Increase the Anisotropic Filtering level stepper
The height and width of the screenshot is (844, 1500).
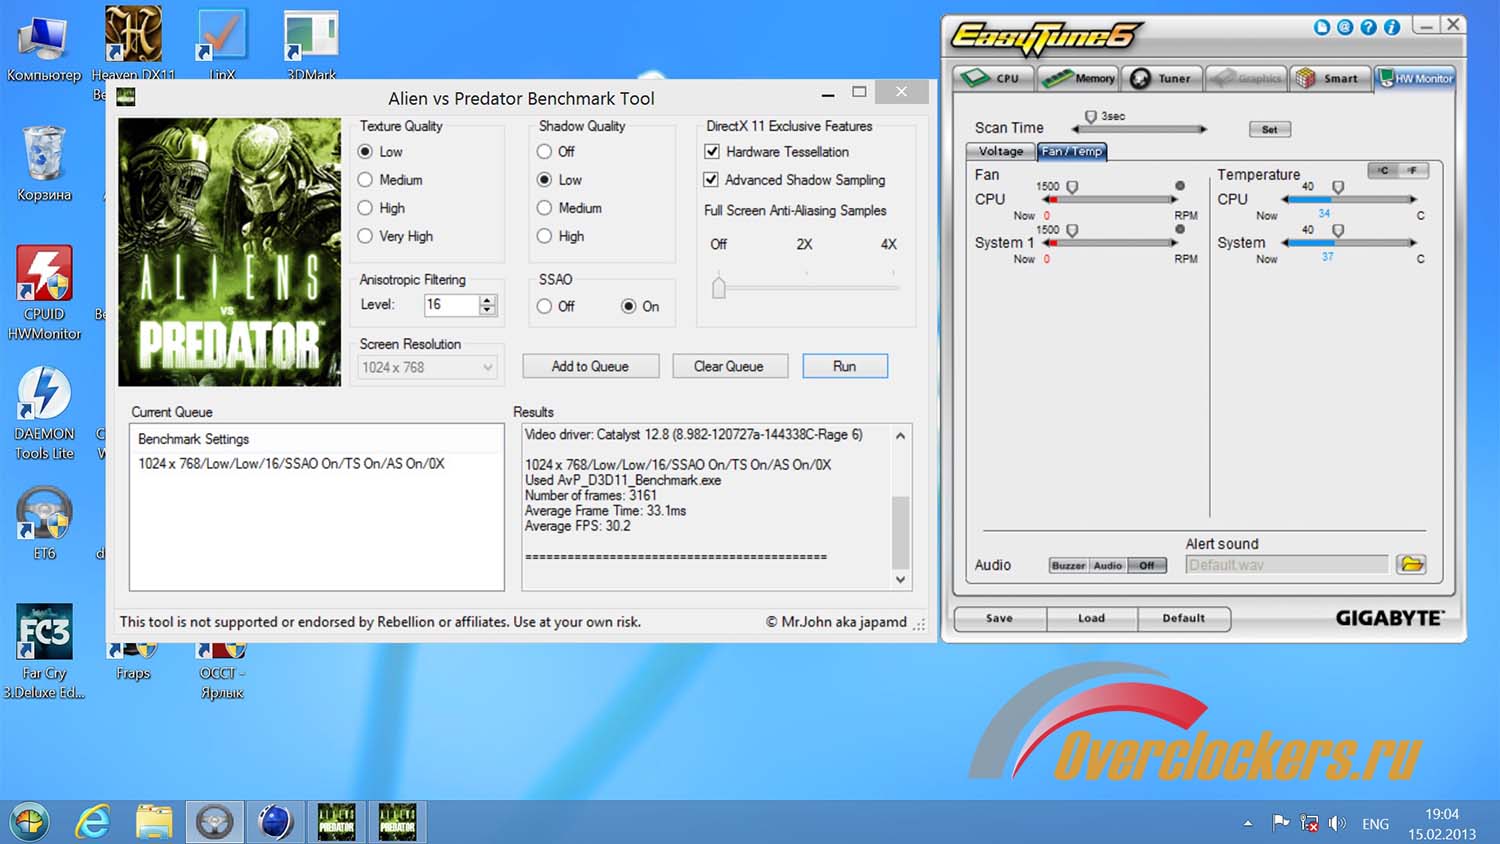pyautogui.click(x=487, y=300)
